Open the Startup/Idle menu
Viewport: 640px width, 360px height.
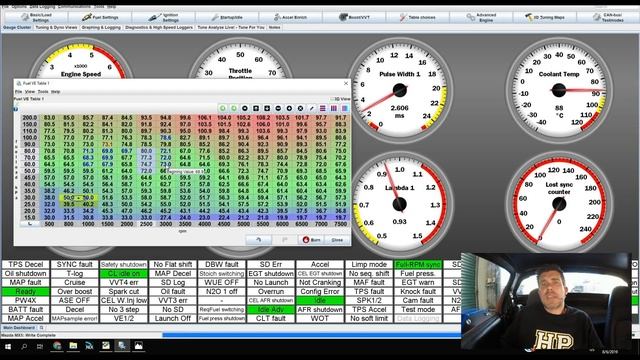point(227,18)
